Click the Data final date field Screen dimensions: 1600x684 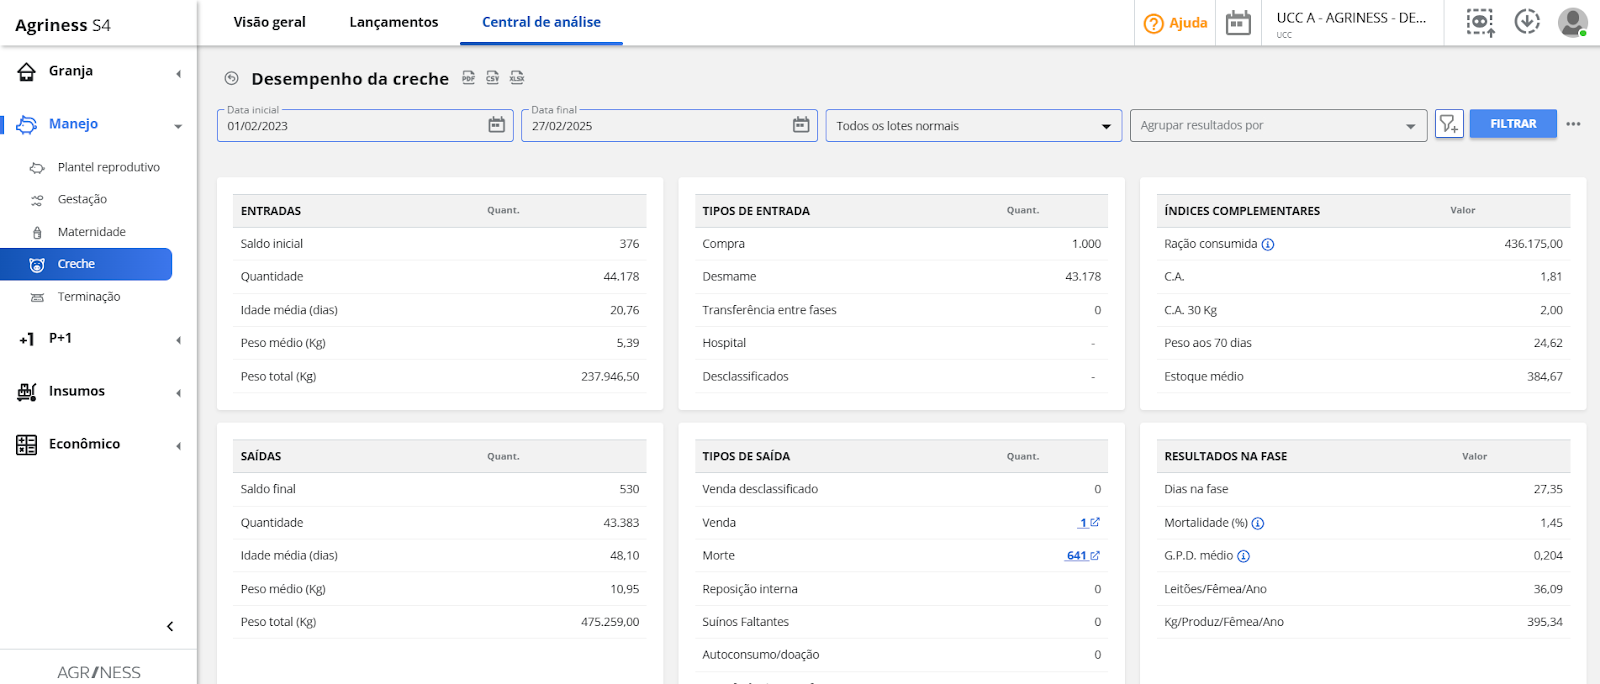[669, 125]
